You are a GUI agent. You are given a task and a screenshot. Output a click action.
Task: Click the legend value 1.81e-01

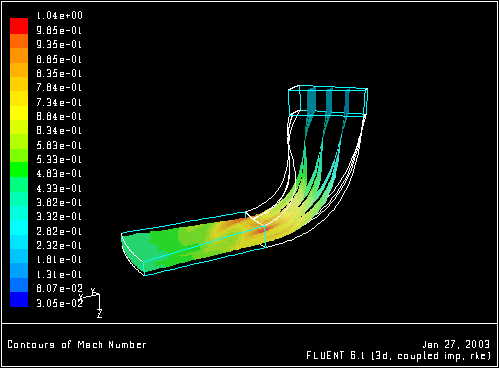pos(59,259)
